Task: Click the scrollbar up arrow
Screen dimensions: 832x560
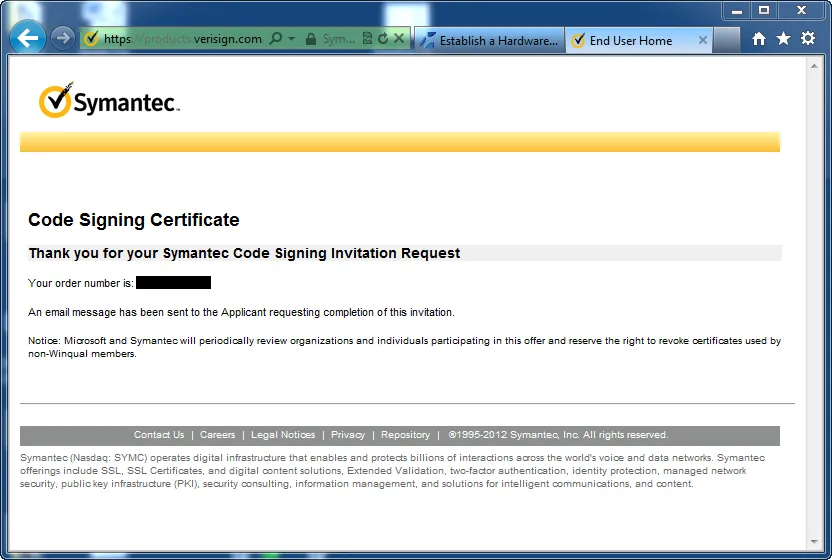Action: click(814, 66)
